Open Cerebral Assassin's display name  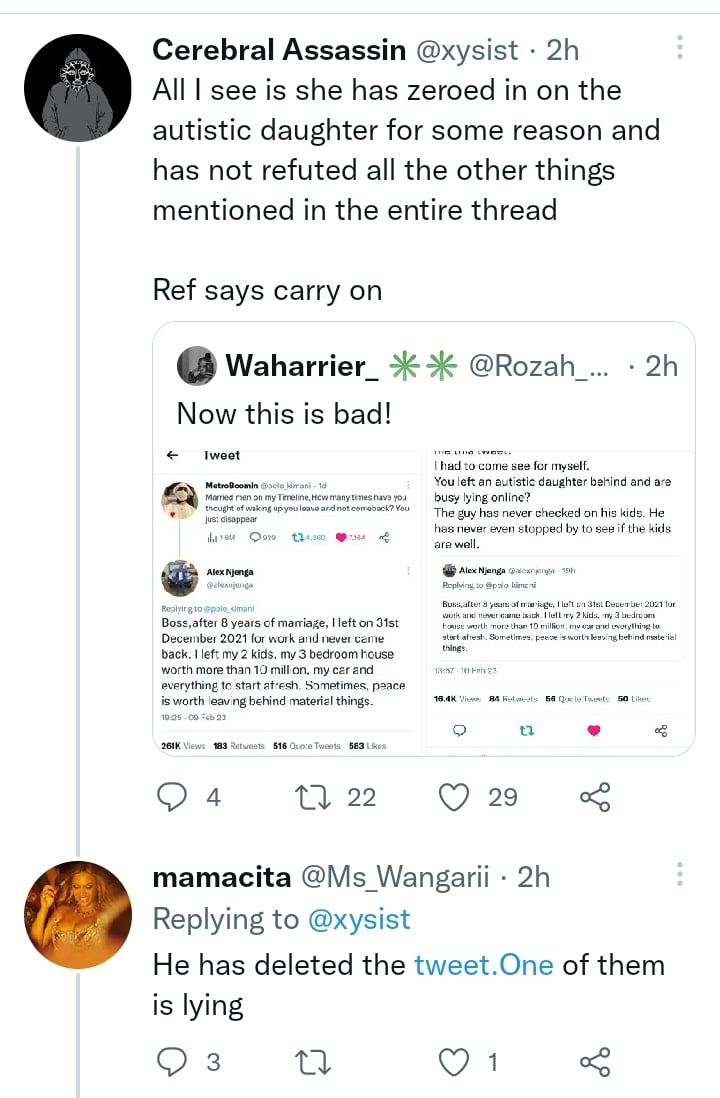coord(279,49)
